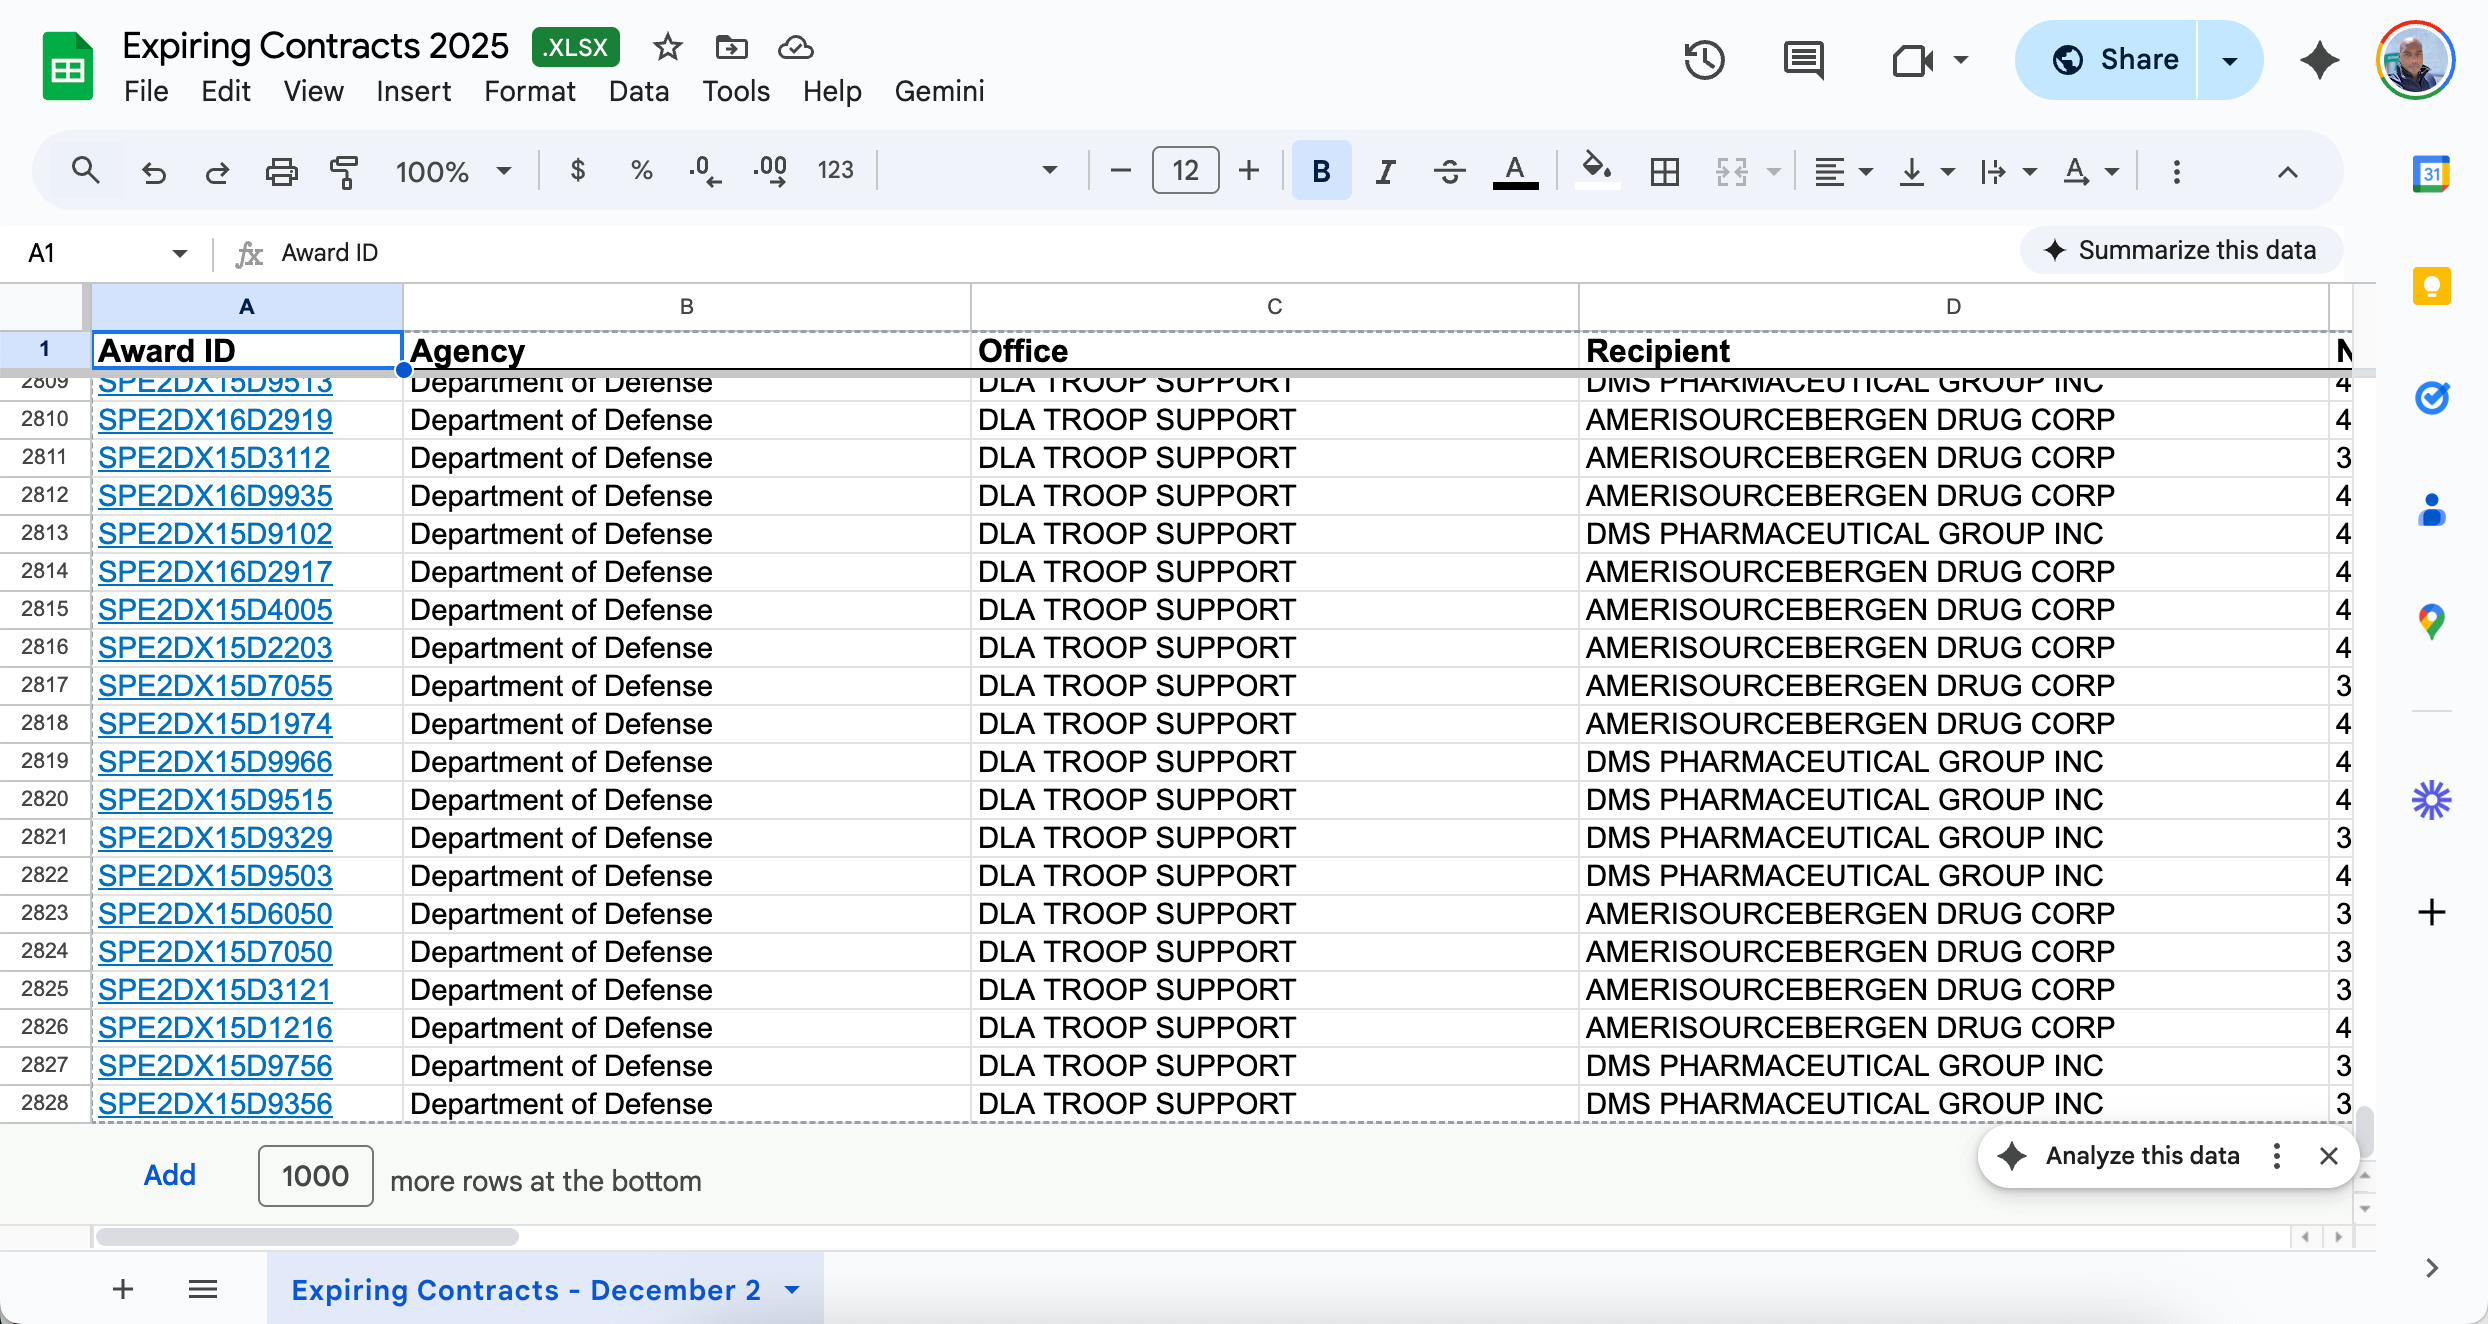Screen dimensions: 2488x1324
Task: Click the print icon
Action: click(281, 172)
